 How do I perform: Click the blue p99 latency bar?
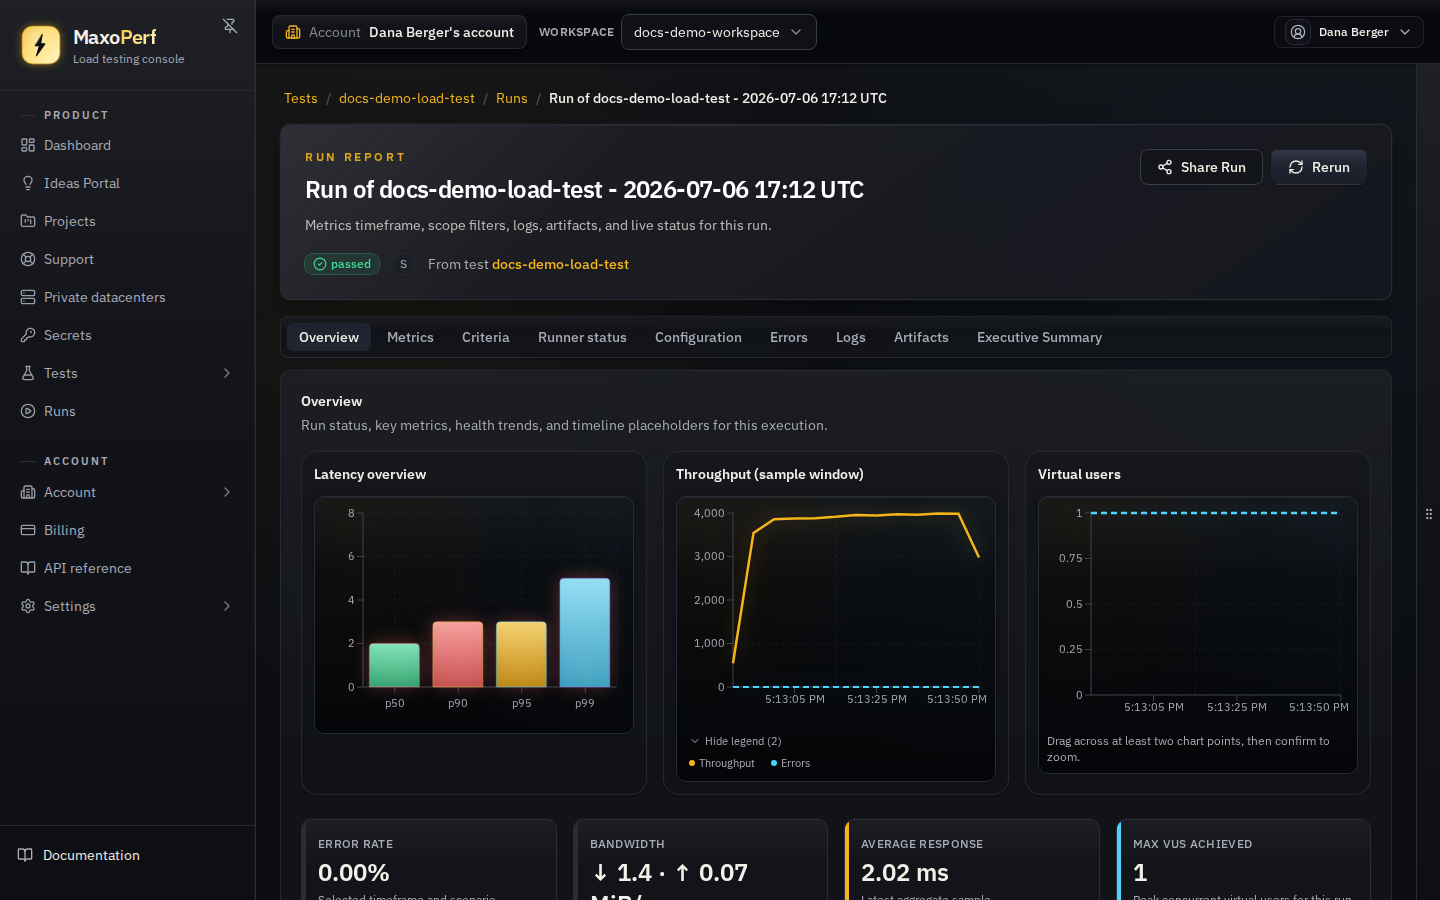585,632
